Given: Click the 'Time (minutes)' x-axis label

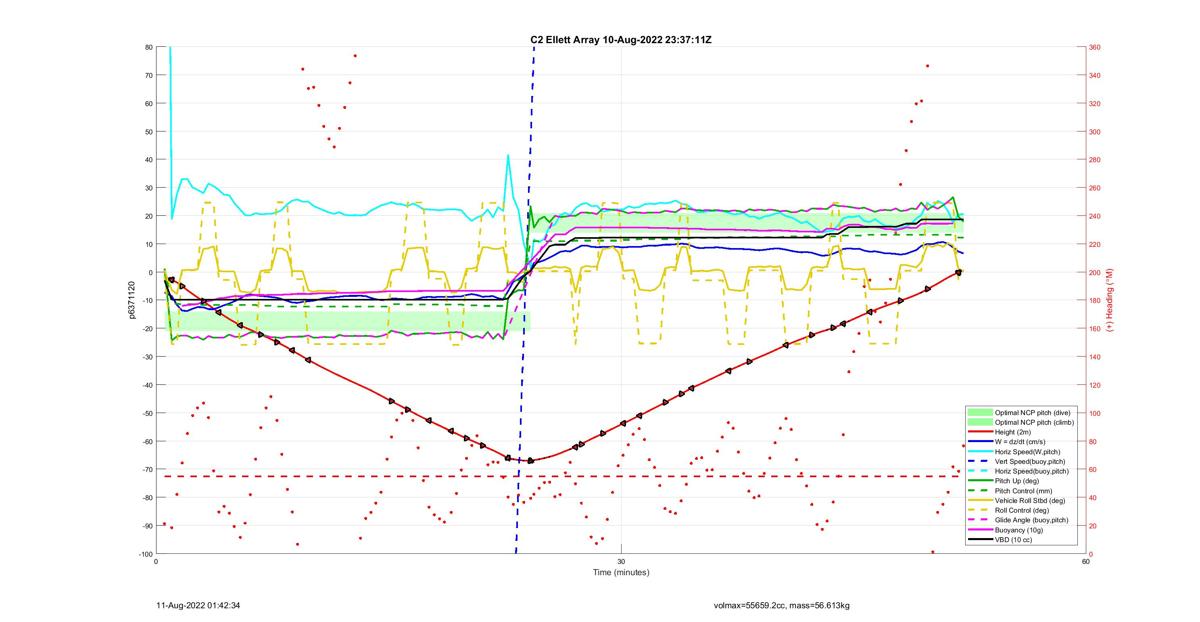Looking at the screenshot, I should tap(621, 573).
